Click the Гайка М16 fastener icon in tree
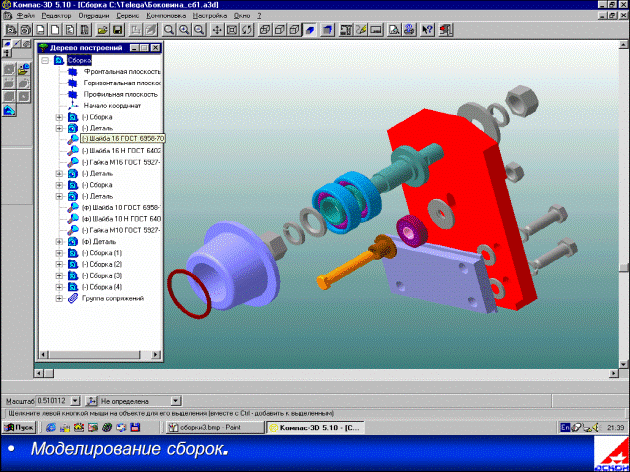This screenshot has height=472, width=630. pyautogui.click(x=73, y=162)
